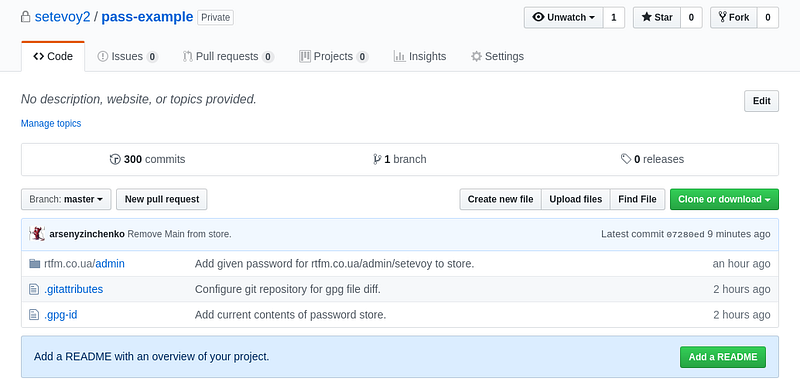Open commit 'Add current contents of password store.'
This screenshot has height=391, width=800.
(x=290, y=315)
